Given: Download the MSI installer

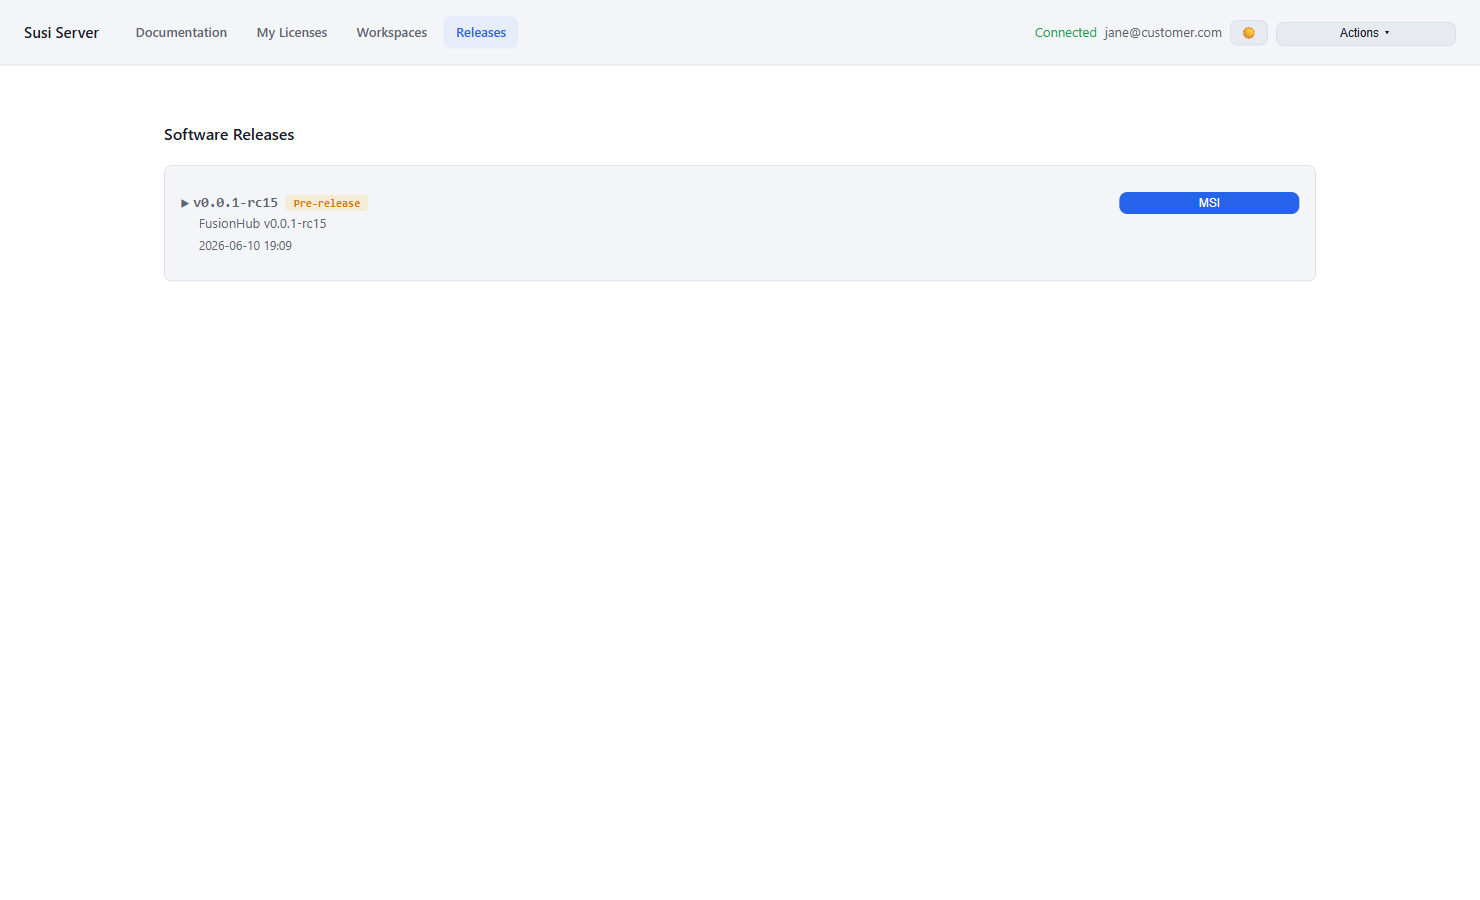Looking at the screenshot, I should [x=1209, y=203].
